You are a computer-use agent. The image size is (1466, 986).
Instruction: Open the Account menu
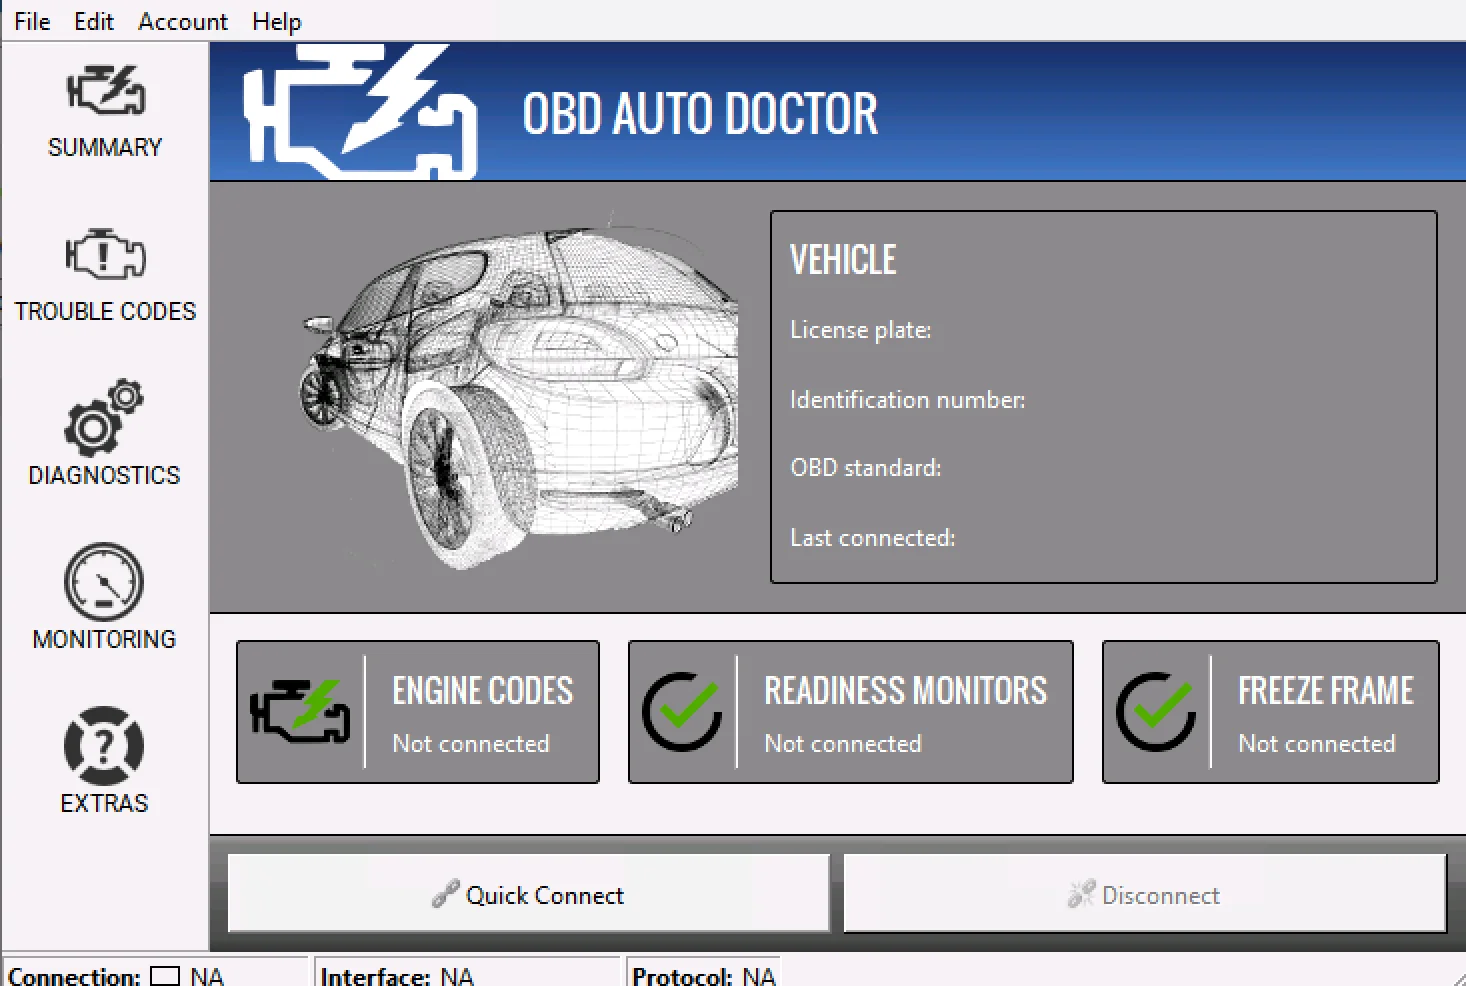(183, 21)
